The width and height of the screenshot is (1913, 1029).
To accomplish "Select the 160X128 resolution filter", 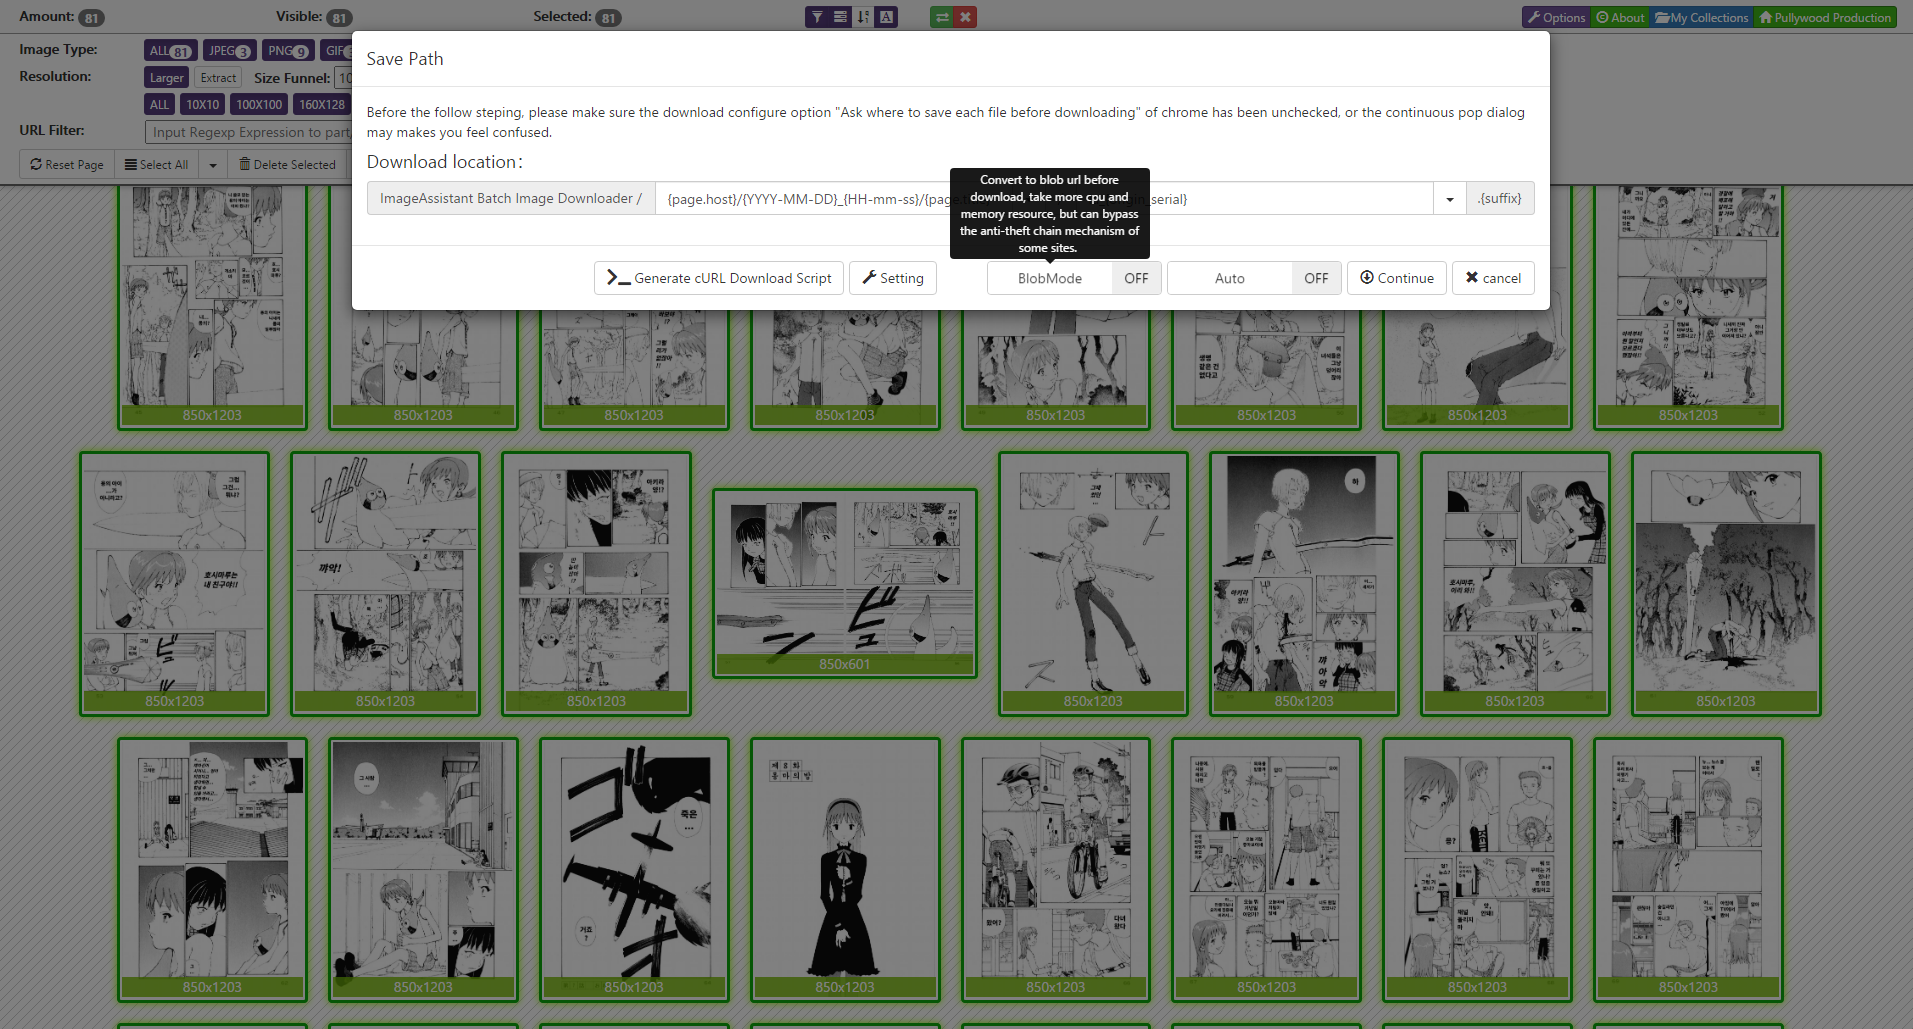I will click(x=321, y=104).
